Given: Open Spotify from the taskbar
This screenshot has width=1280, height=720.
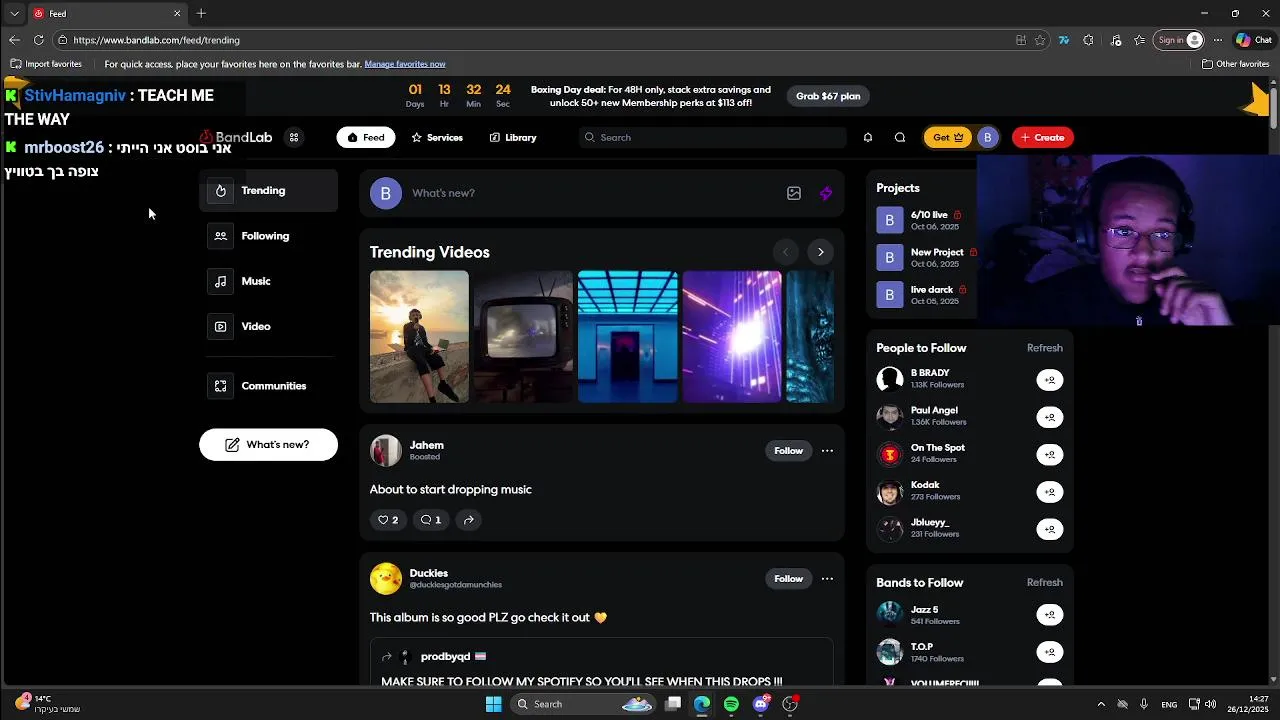Looking at the screenshot, I should [731, 704].
